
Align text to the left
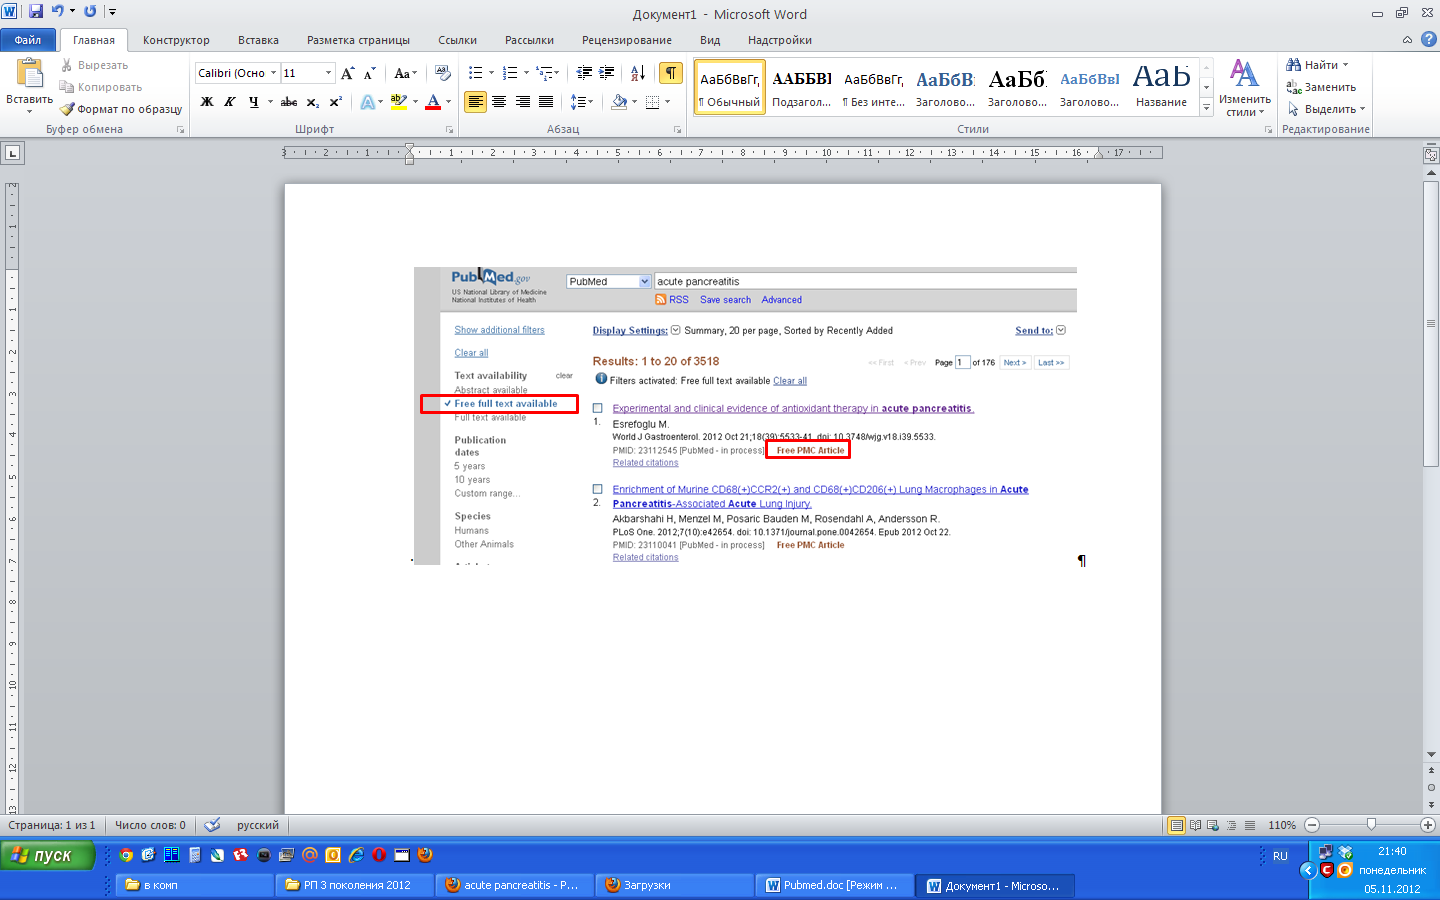tap(475, 102)
